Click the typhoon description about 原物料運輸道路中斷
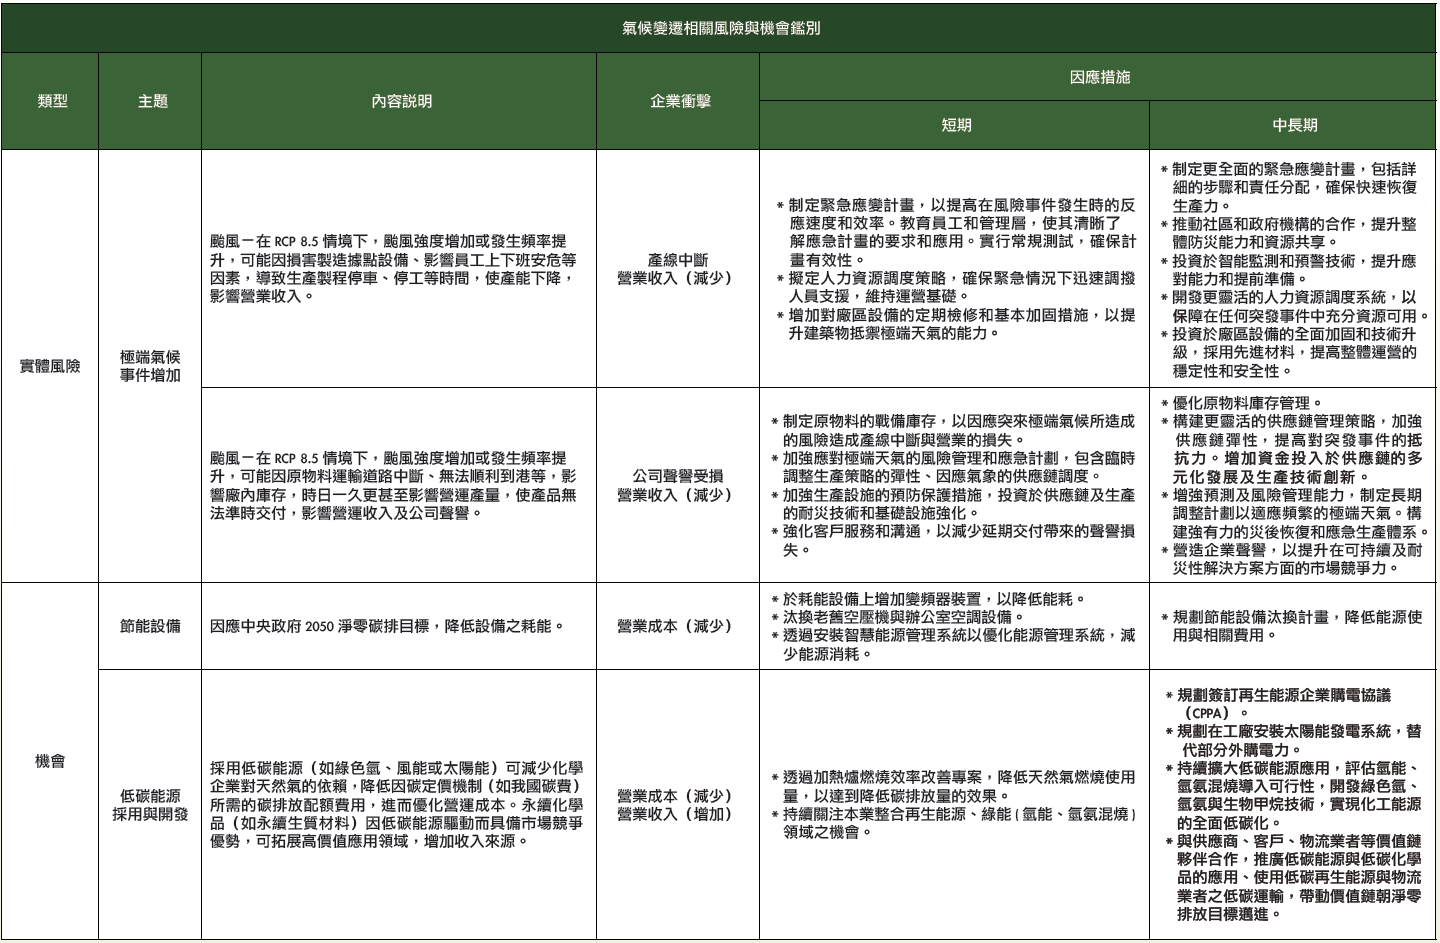1440x943 pixels. 394,485
